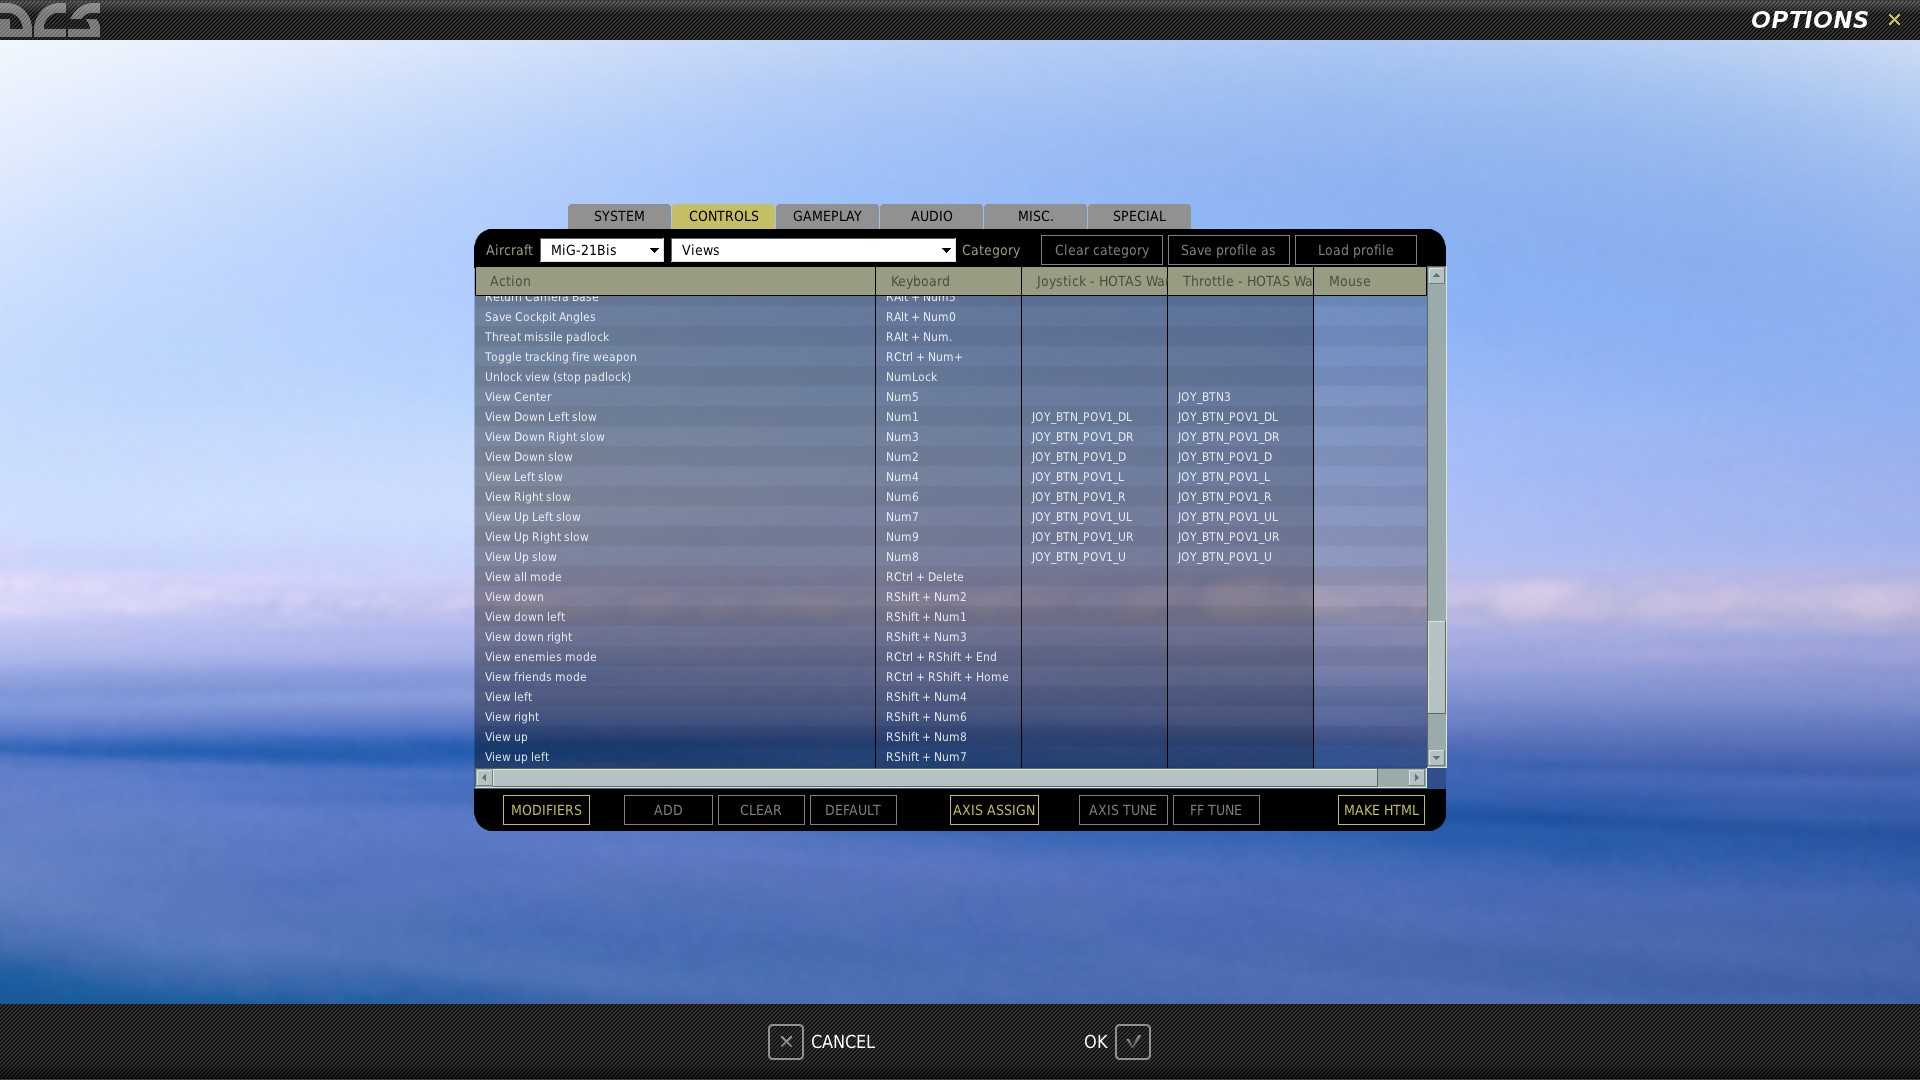Viewport: 1920px width, 1080px height.
Task: Switch to the CONTROLS tab
Action: point(723,216)
